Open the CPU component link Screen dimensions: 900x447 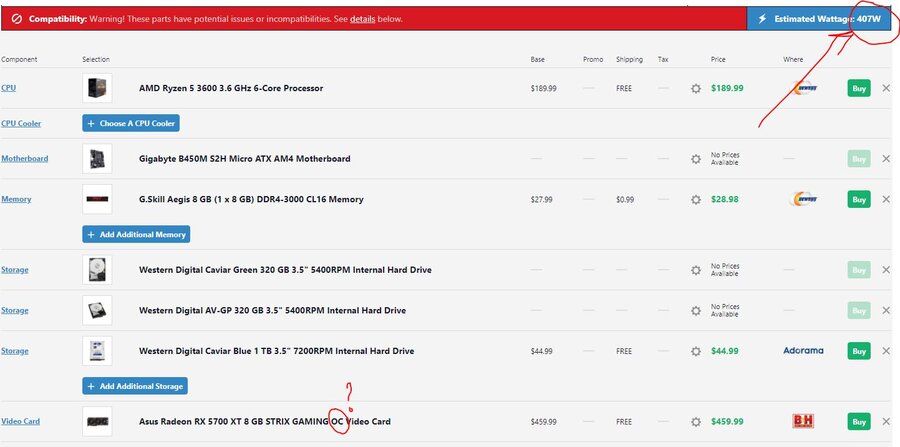pyautogui.click(x=9, y=88)
